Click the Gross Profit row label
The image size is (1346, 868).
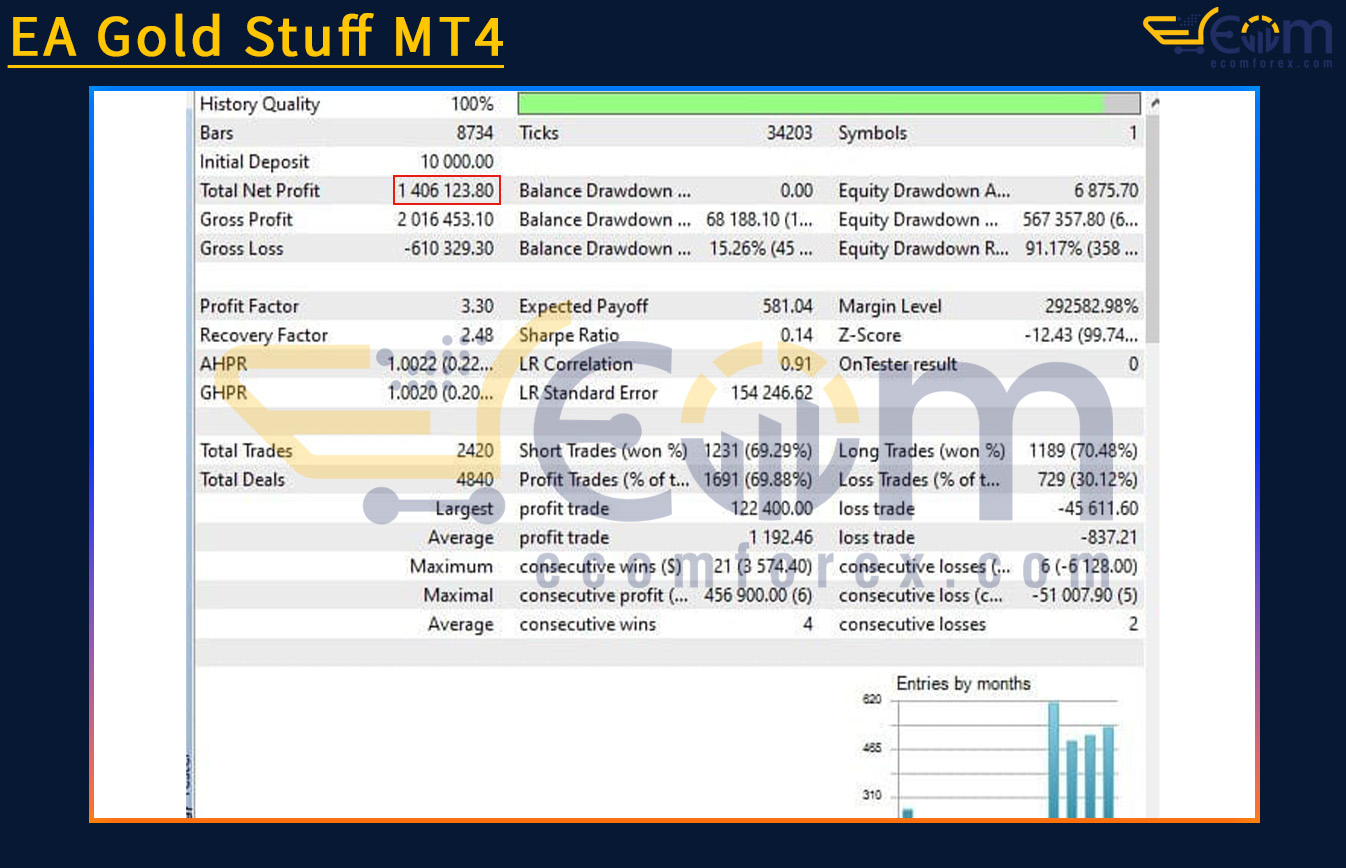click(246, 220)
